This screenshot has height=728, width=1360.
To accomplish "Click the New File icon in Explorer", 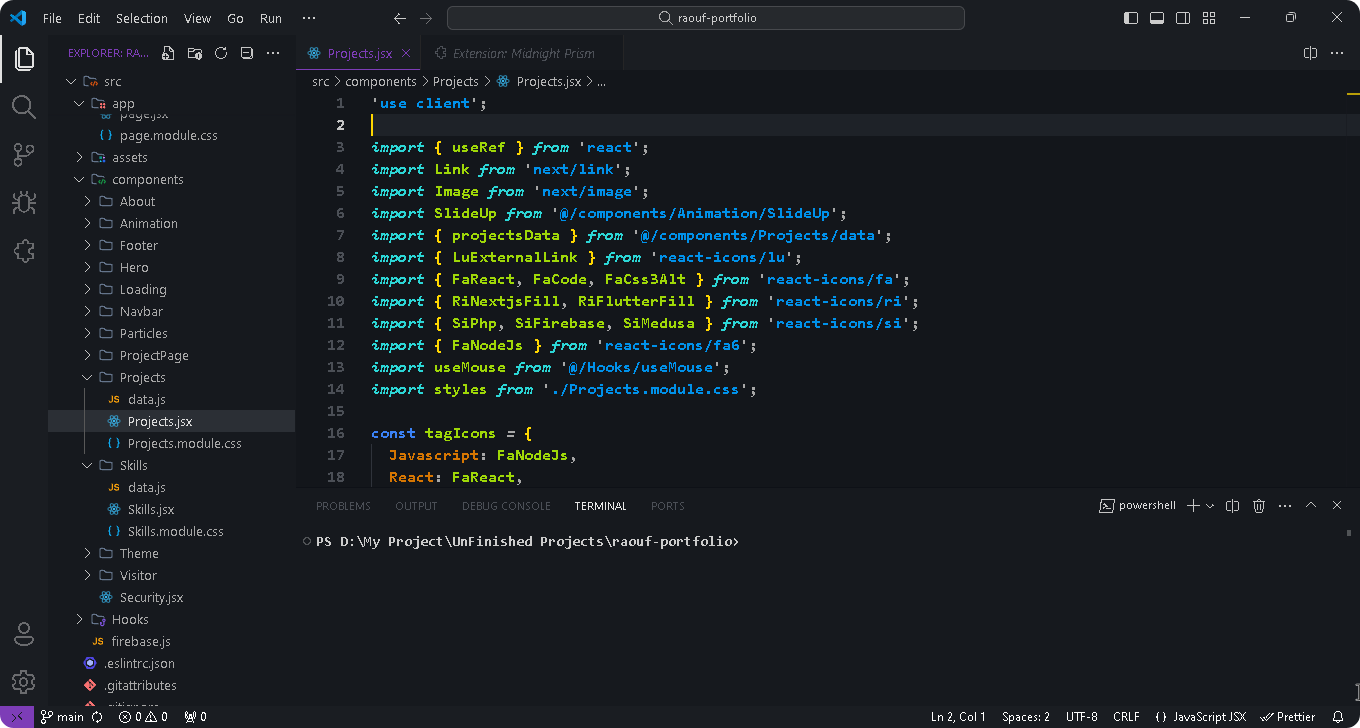I will point(168,53).
